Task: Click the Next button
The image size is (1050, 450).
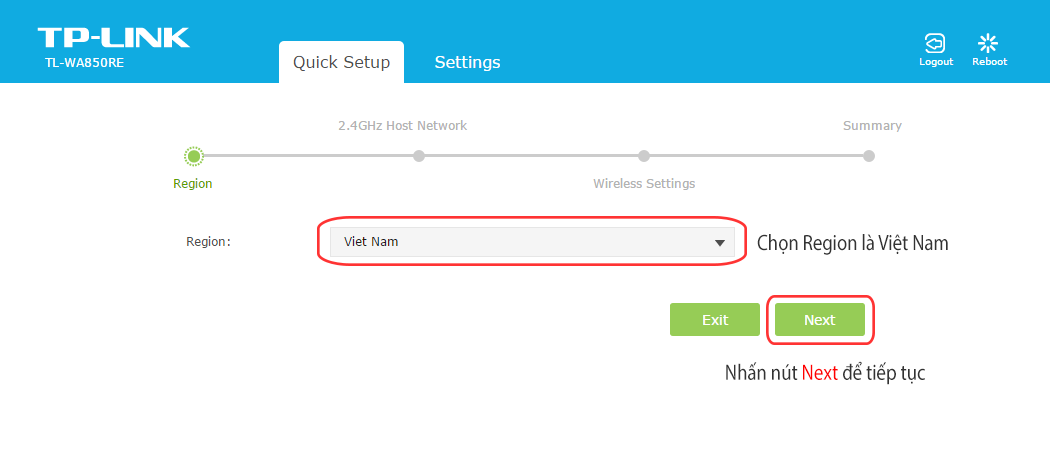Action: point(820,320)
